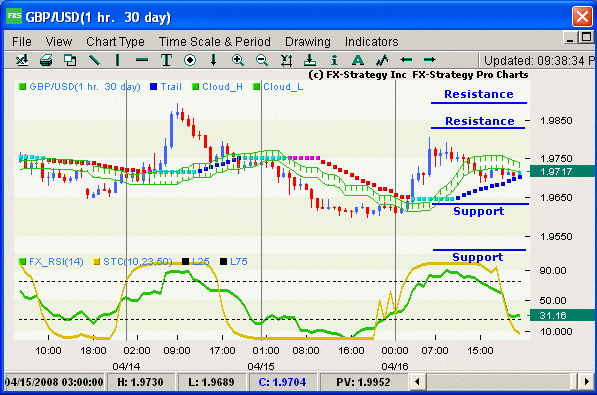Select the vertical line drawing tool
This screenshot has width=597, height=395.
point(118,60)
